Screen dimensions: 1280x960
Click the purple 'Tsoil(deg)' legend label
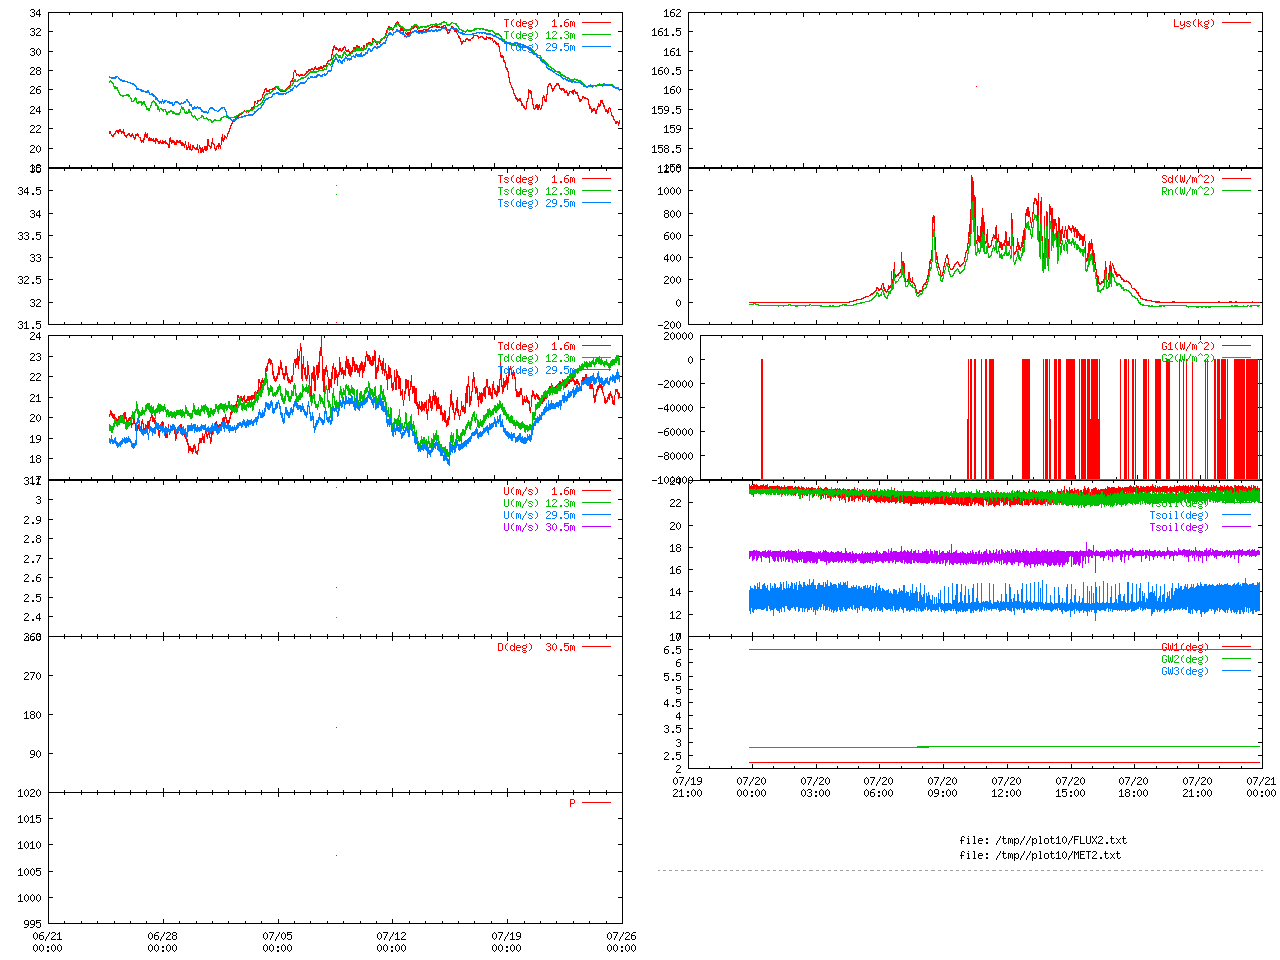[1179, 527]
